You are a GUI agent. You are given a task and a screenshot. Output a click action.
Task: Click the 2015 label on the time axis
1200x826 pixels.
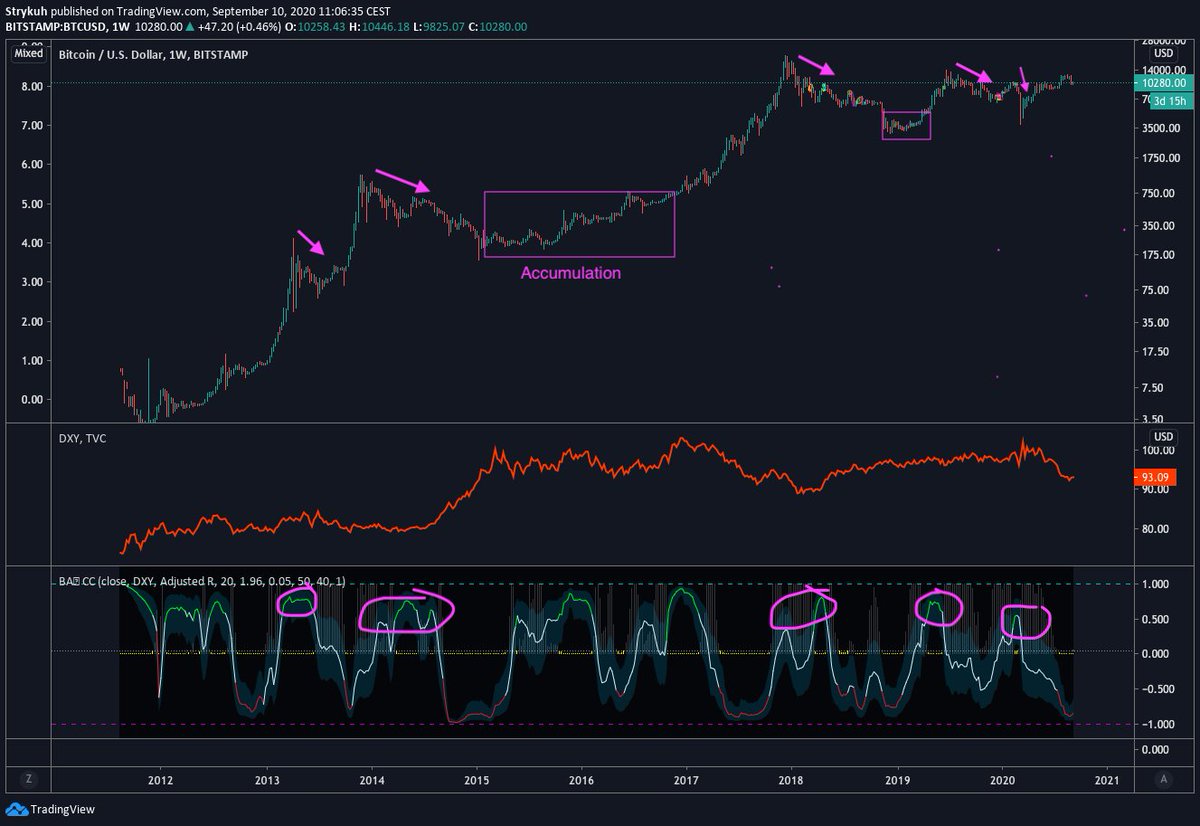click(x=477, y=779)
